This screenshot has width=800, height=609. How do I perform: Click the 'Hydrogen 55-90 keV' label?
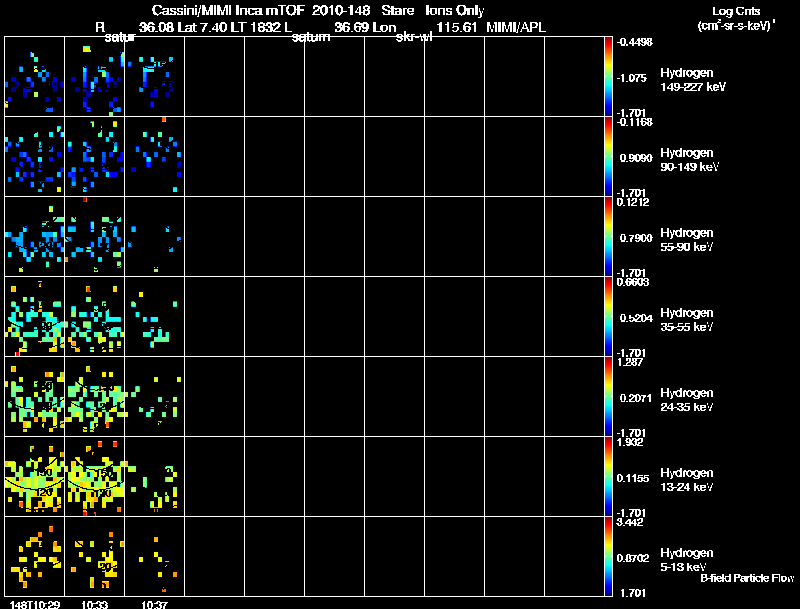pos(687,240)
